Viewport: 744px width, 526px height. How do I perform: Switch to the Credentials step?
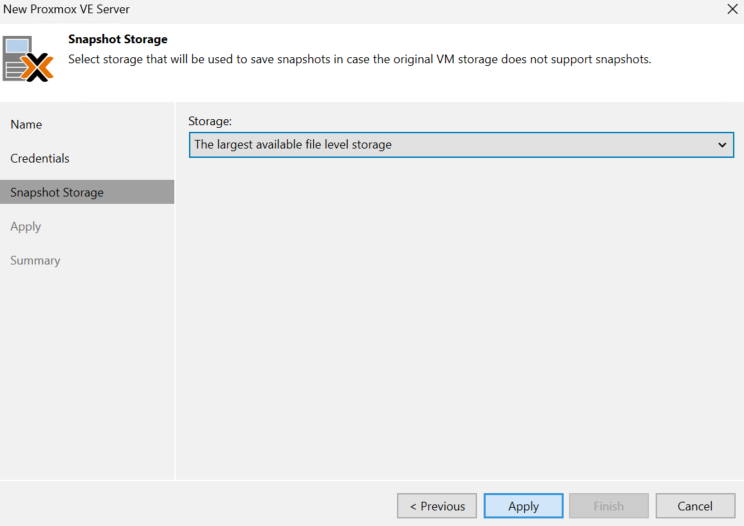(40, 158)
